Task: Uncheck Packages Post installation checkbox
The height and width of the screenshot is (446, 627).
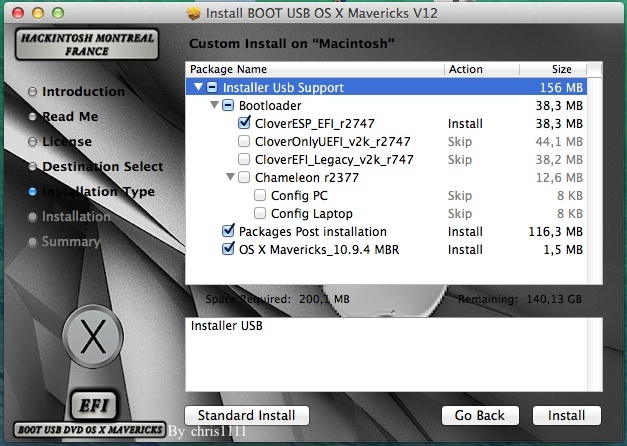Action: point(228,230)
